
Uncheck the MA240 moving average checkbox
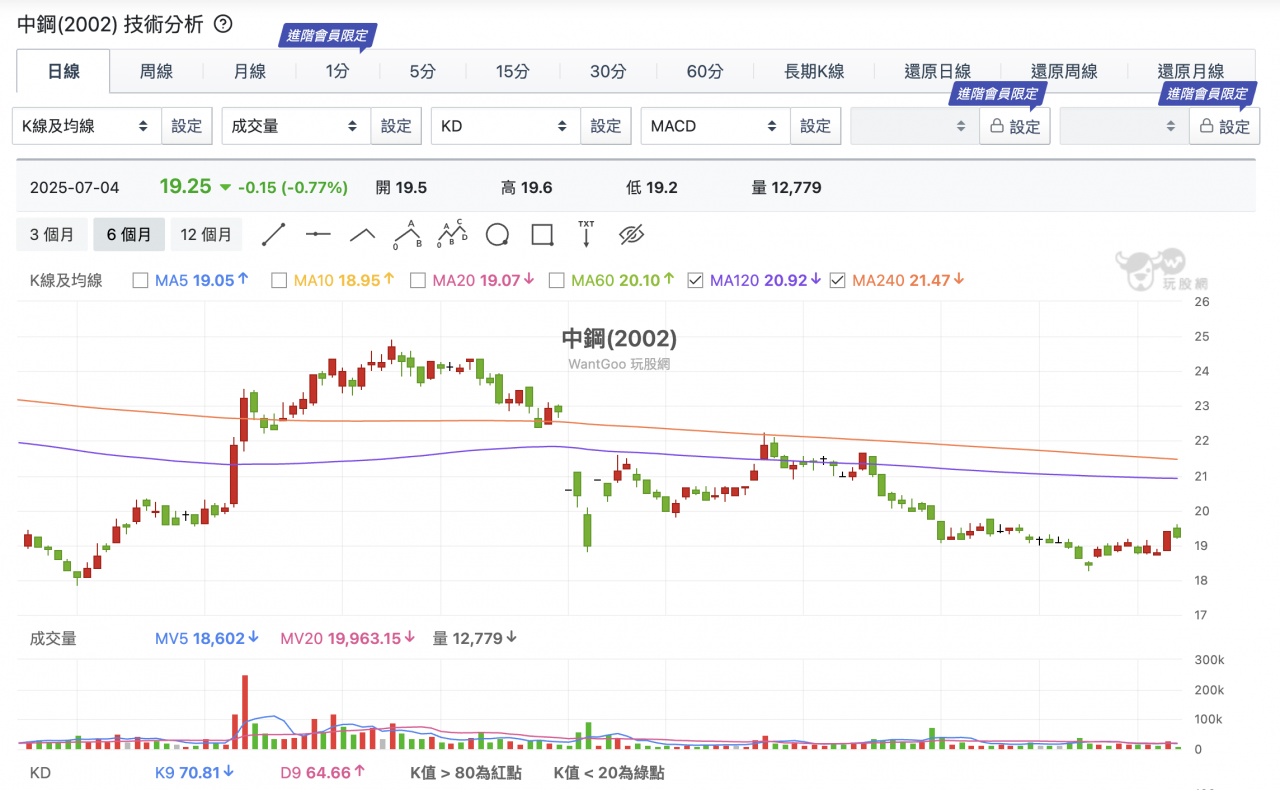(x=837, y=280)
